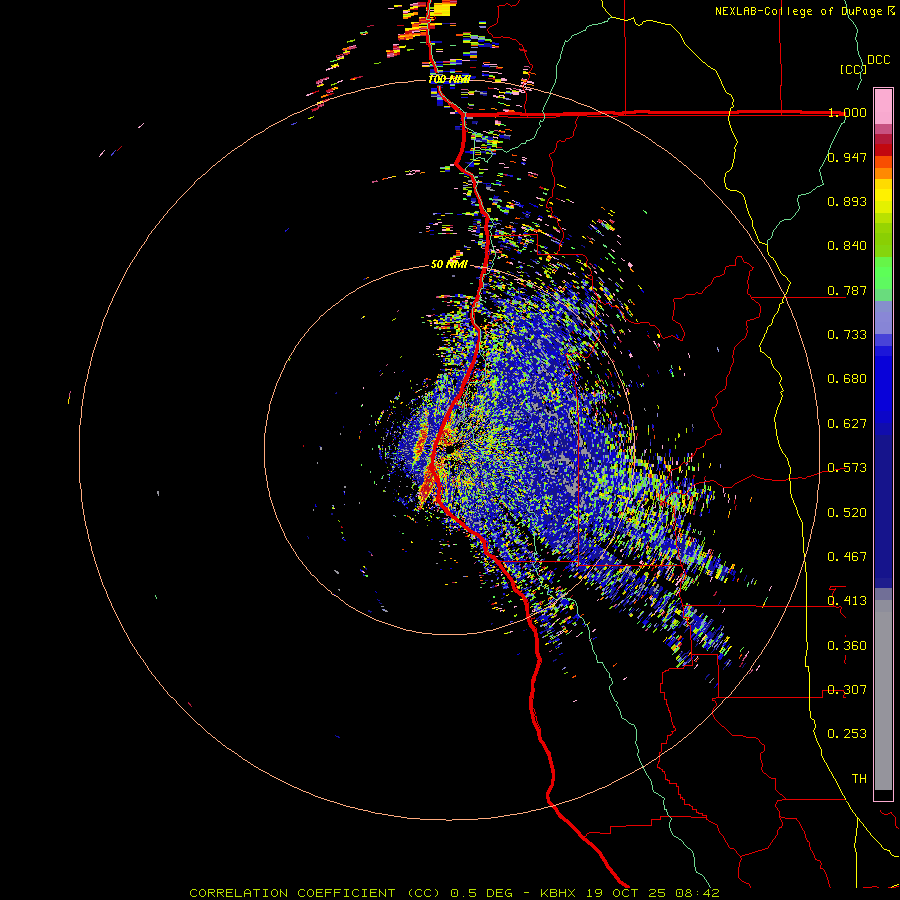900x900 pixels.
Task: Click the 0.840 legend value
Action: [x=847, y=246]
